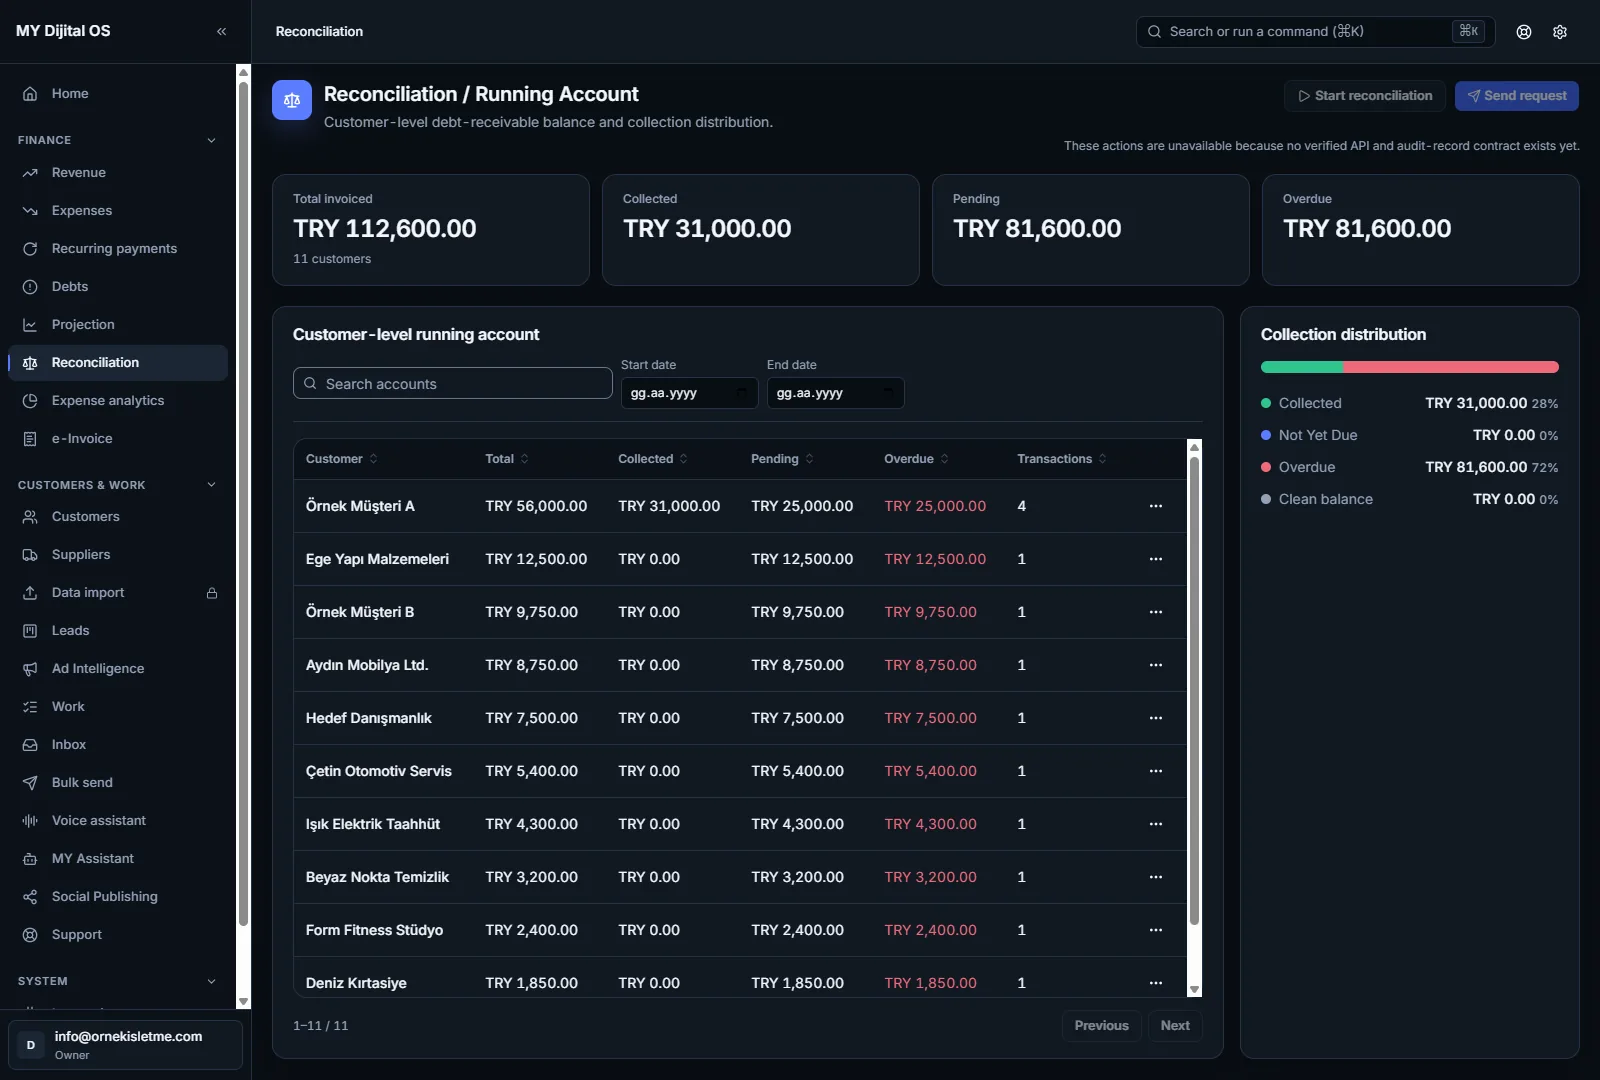
Task: Open the help lifebuoy icon in header
Action: pyautogui.click(x=1524, y=32)
